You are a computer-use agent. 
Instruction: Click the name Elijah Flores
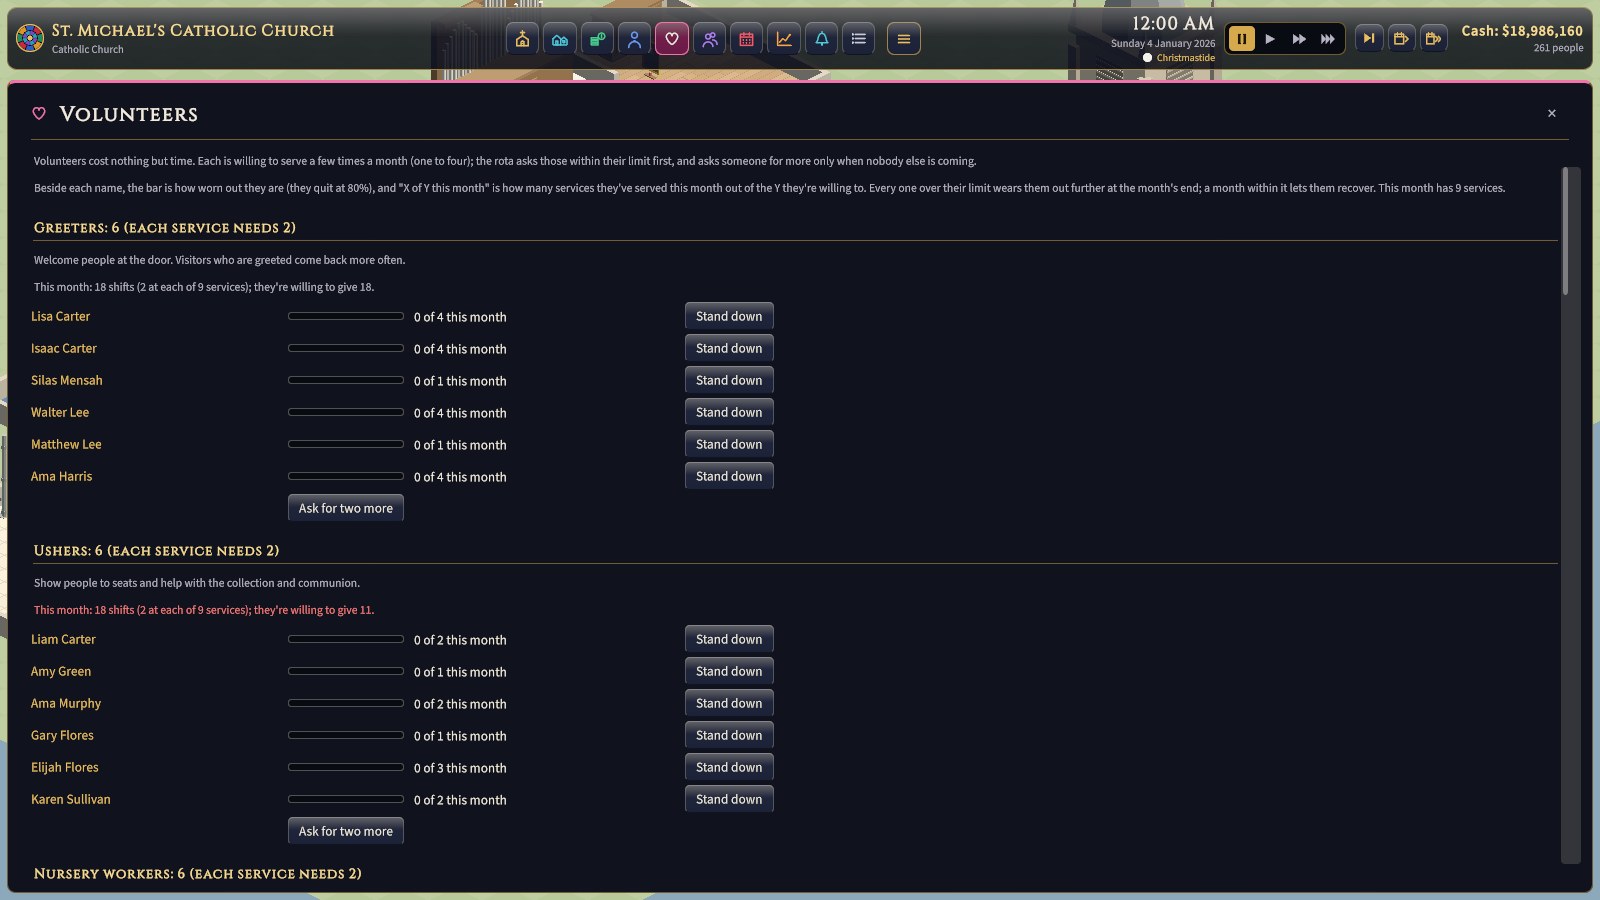click(x=65, y=767)
